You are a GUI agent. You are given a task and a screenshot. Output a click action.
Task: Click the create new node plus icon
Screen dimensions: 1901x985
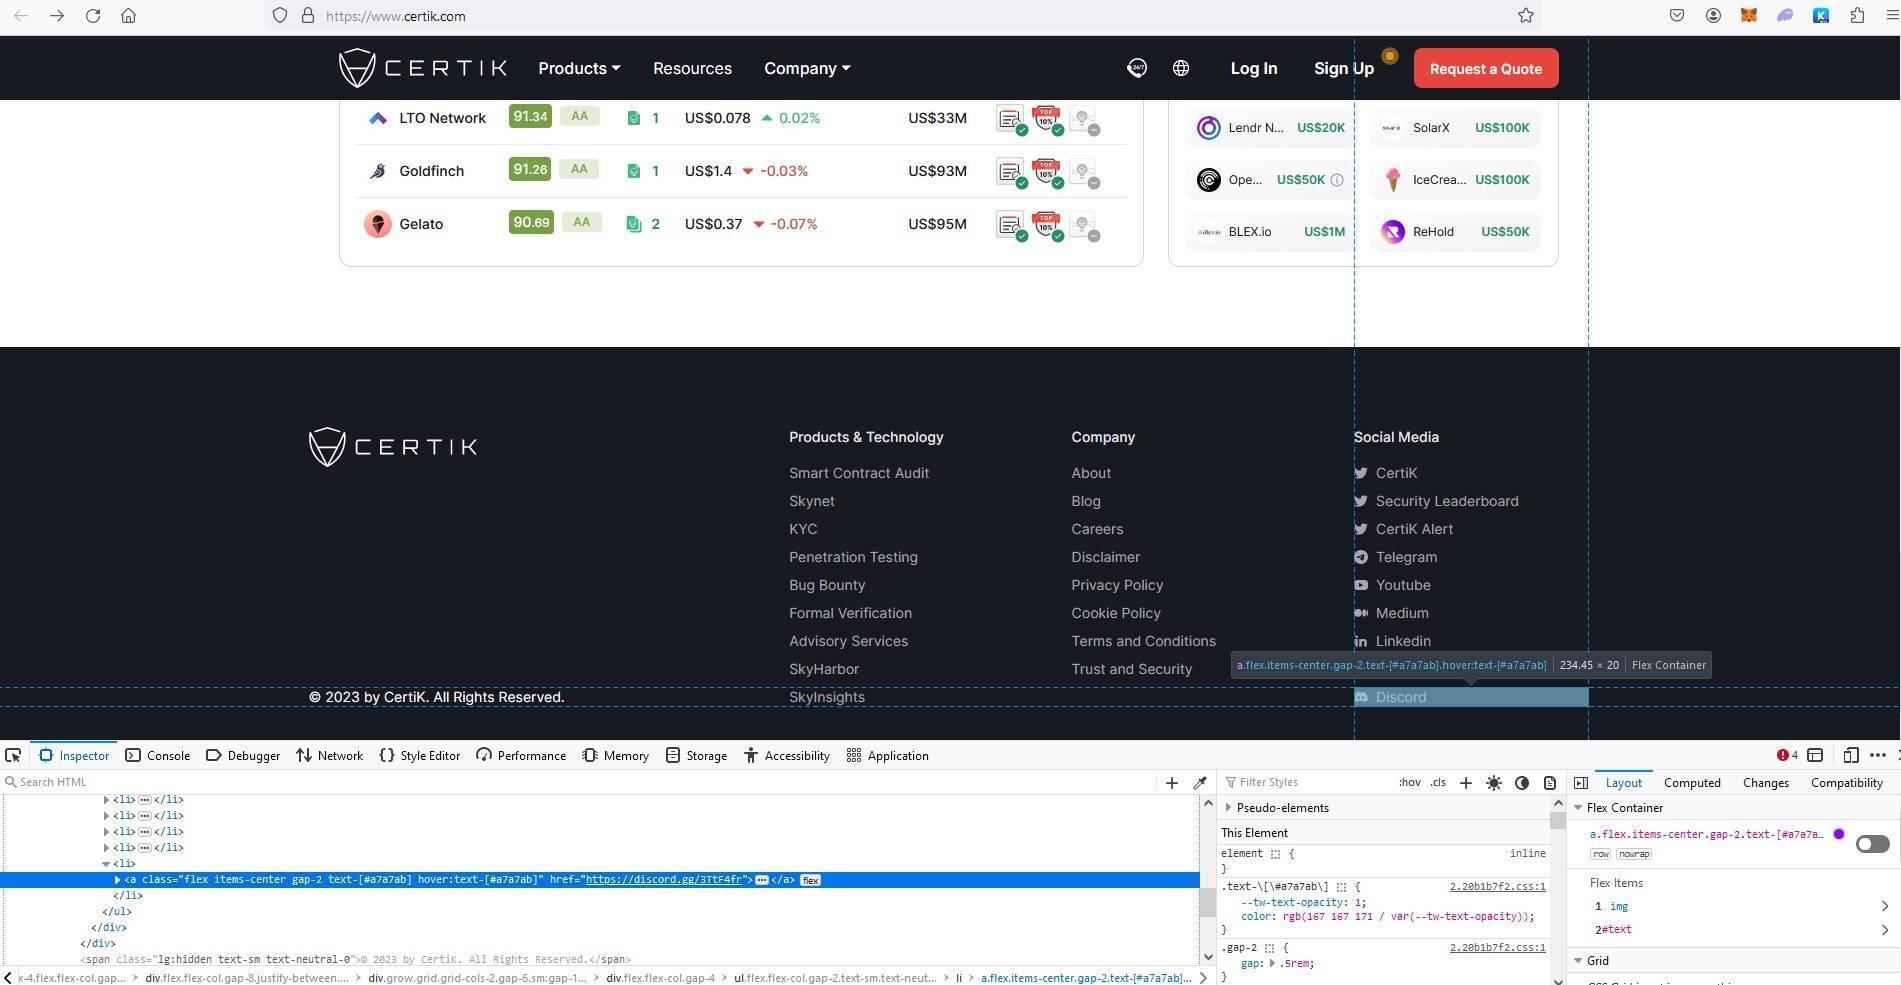click(x=1172, y=783)
